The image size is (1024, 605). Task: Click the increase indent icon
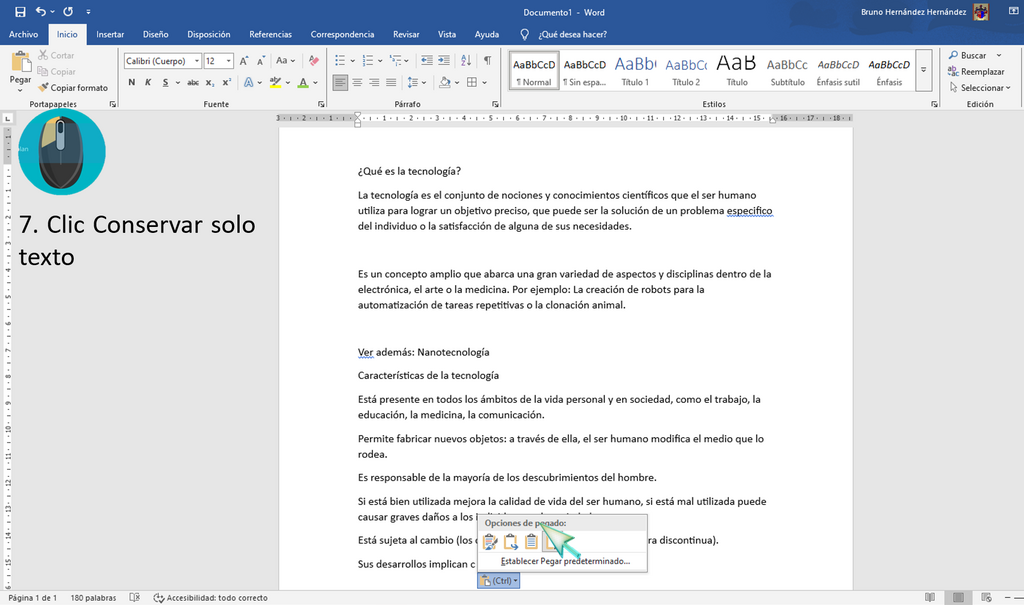[x=444, y=61]
